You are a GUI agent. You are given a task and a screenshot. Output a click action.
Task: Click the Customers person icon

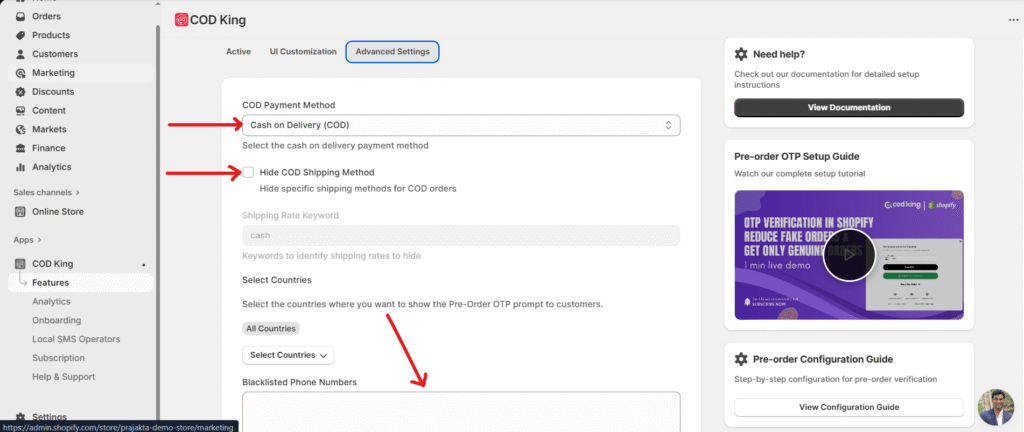[22, 54]
